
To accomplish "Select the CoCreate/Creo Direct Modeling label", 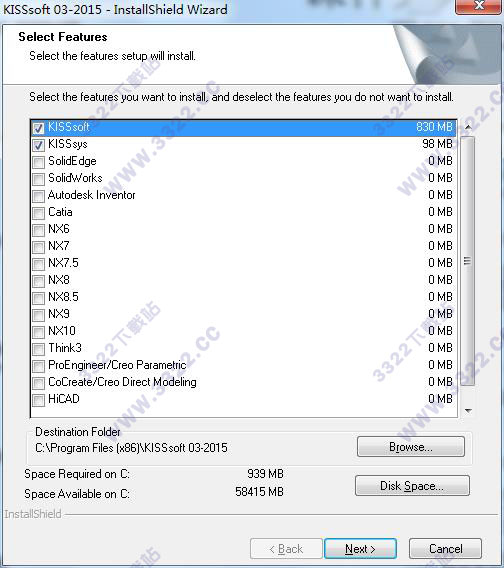I will (x=122, y=382).
